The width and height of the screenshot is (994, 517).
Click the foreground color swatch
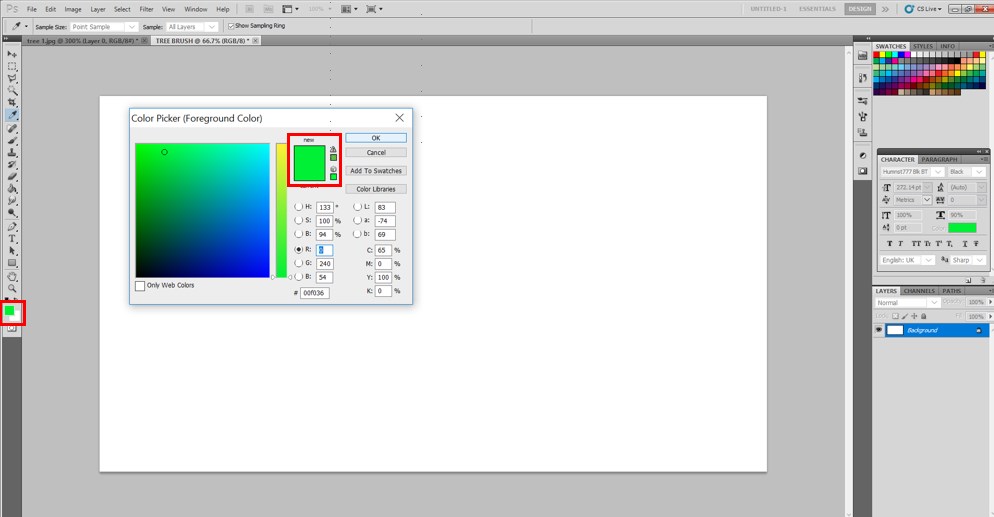(x=10, y=310)
